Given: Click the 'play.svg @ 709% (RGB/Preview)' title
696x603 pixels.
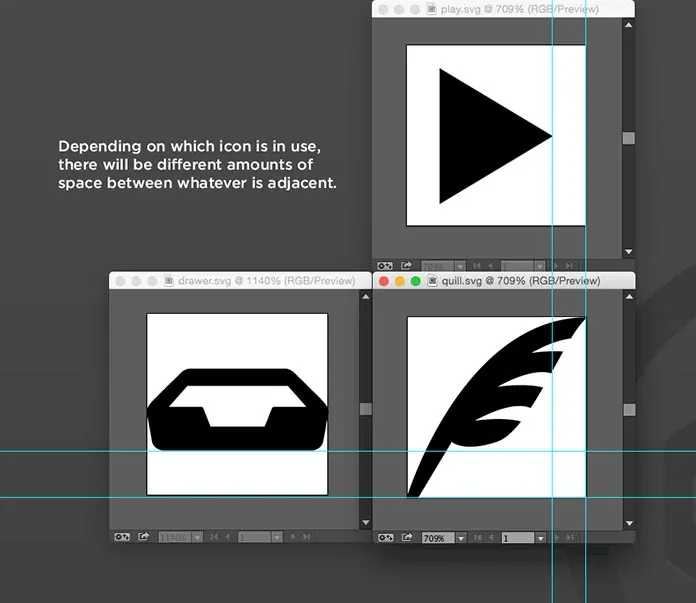Looking at the screenshot, I should point(520,9).
